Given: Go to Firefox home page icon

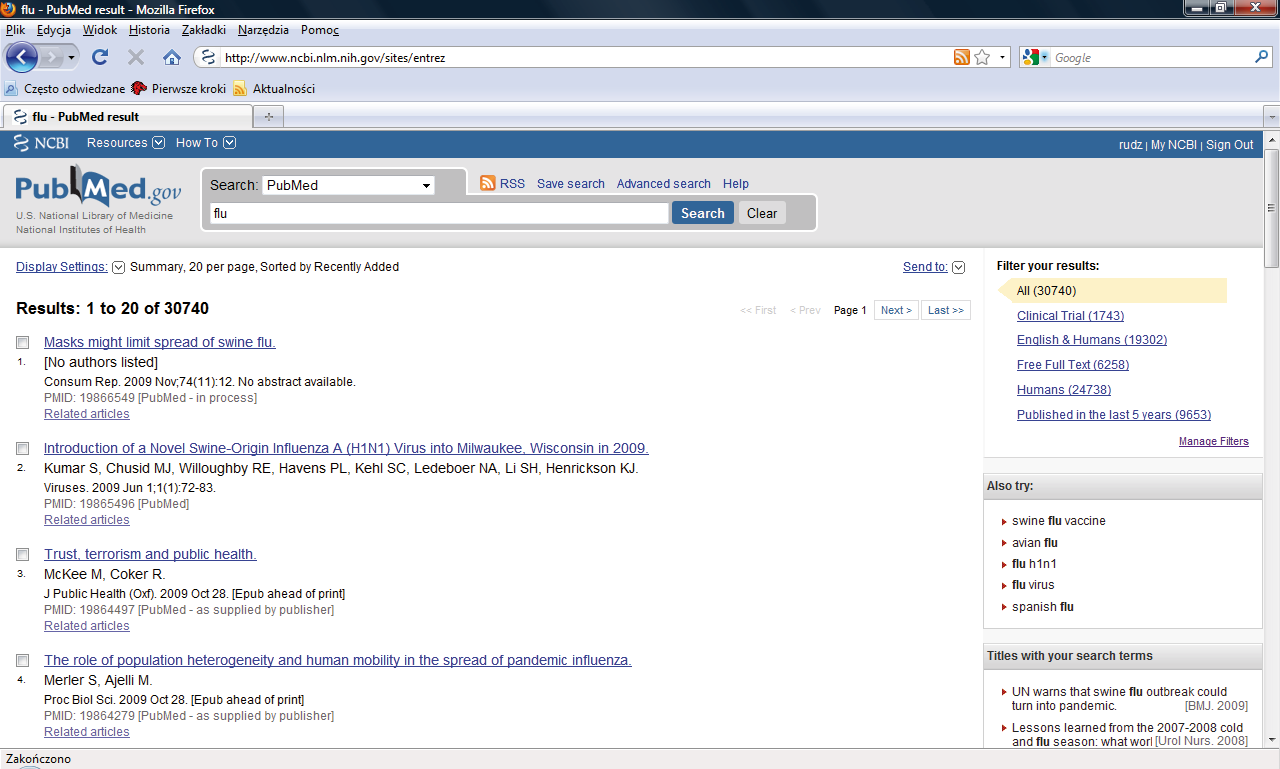Looking at the screenshot, I should pyautogui.click(x=172, y=58).
